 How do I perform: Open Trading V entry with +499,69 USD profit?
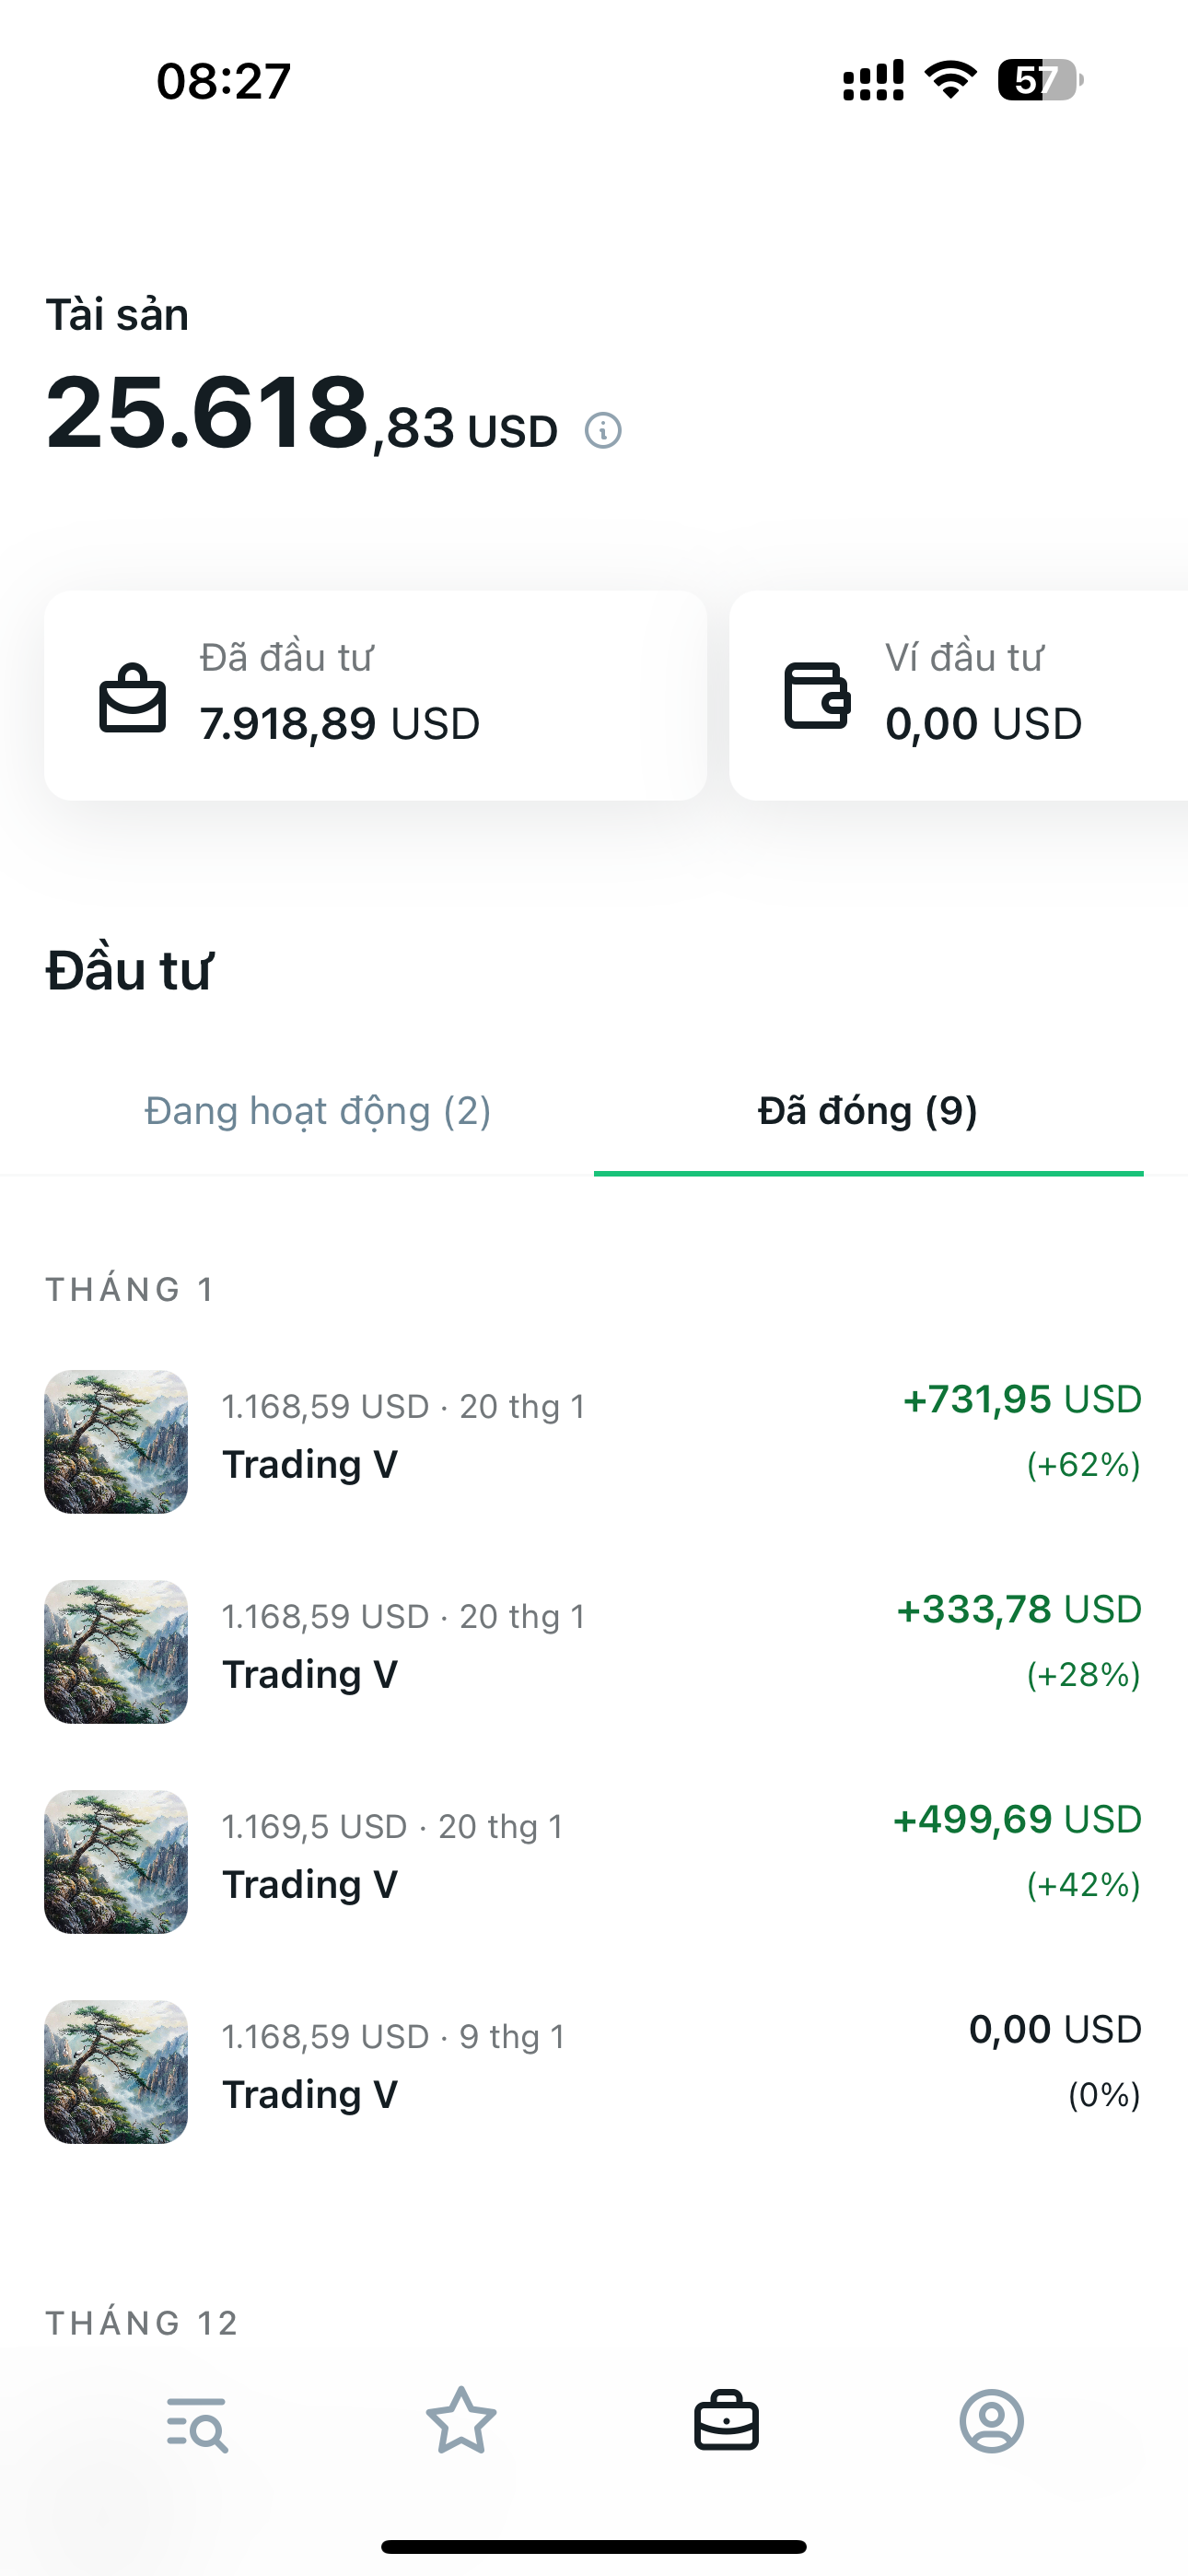pyautogui.click(x=594, y=1861)
